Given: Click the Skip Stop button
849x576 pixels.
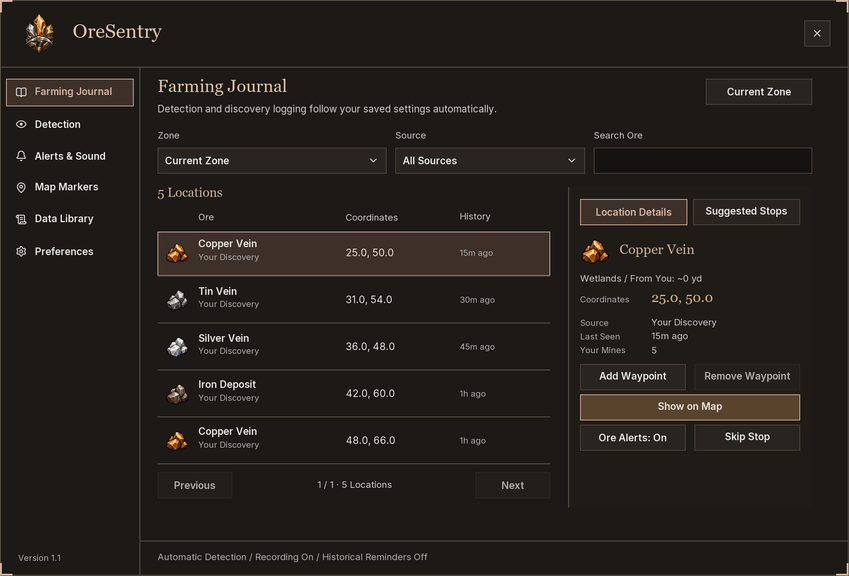Looking at the screenshot, I should (747, 437).
